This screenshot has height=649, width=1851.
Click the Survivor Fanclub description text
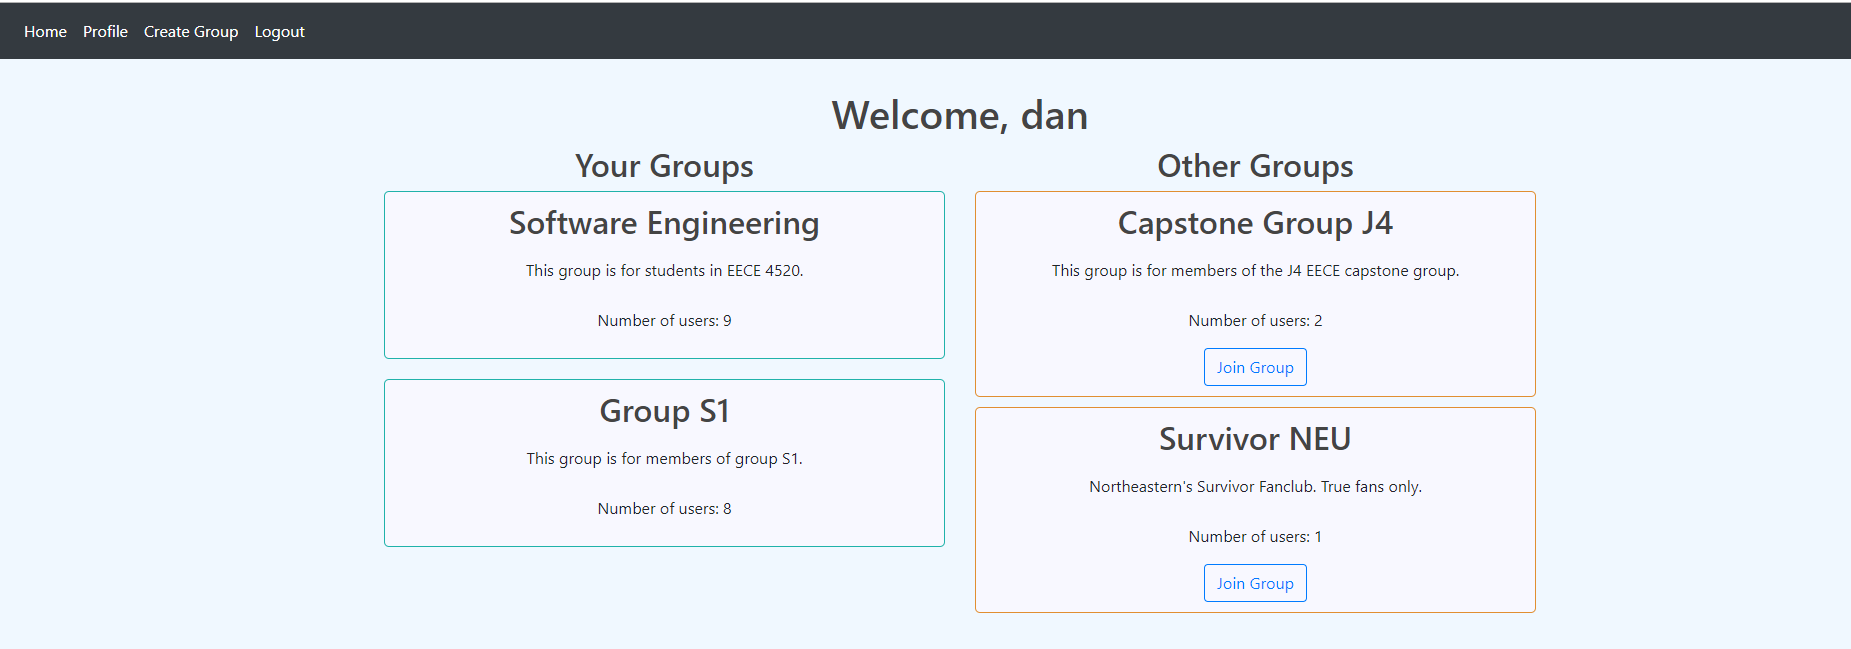tap(1255, 487)
